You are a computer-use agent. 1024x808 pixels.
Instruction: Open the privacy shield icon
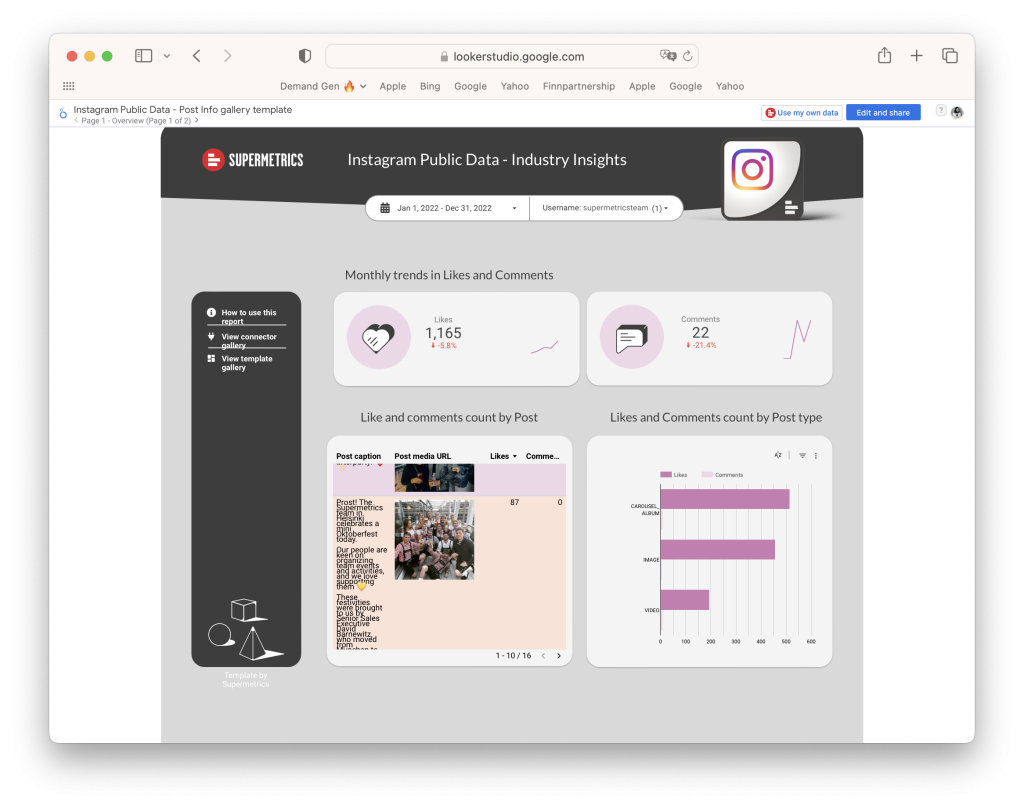305,56
